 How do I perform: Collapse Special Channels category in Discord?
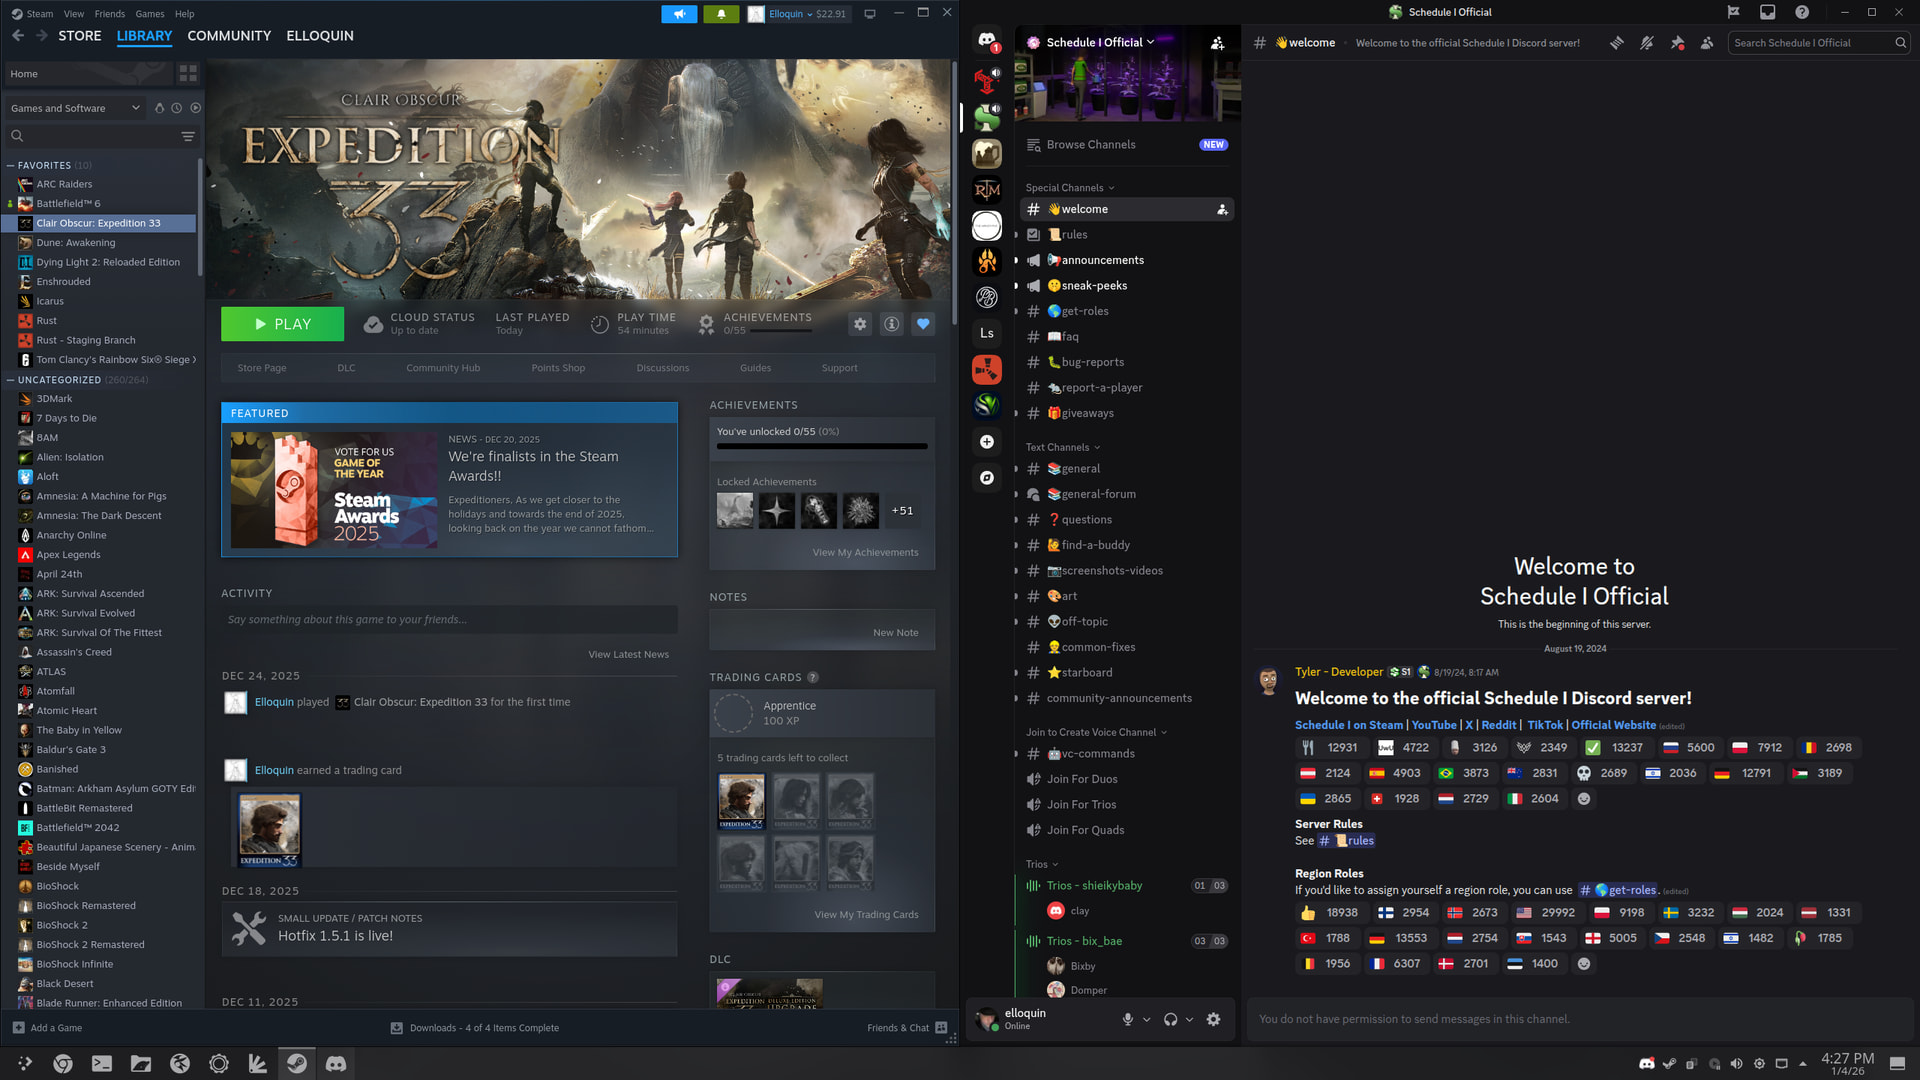(1069, 188)
